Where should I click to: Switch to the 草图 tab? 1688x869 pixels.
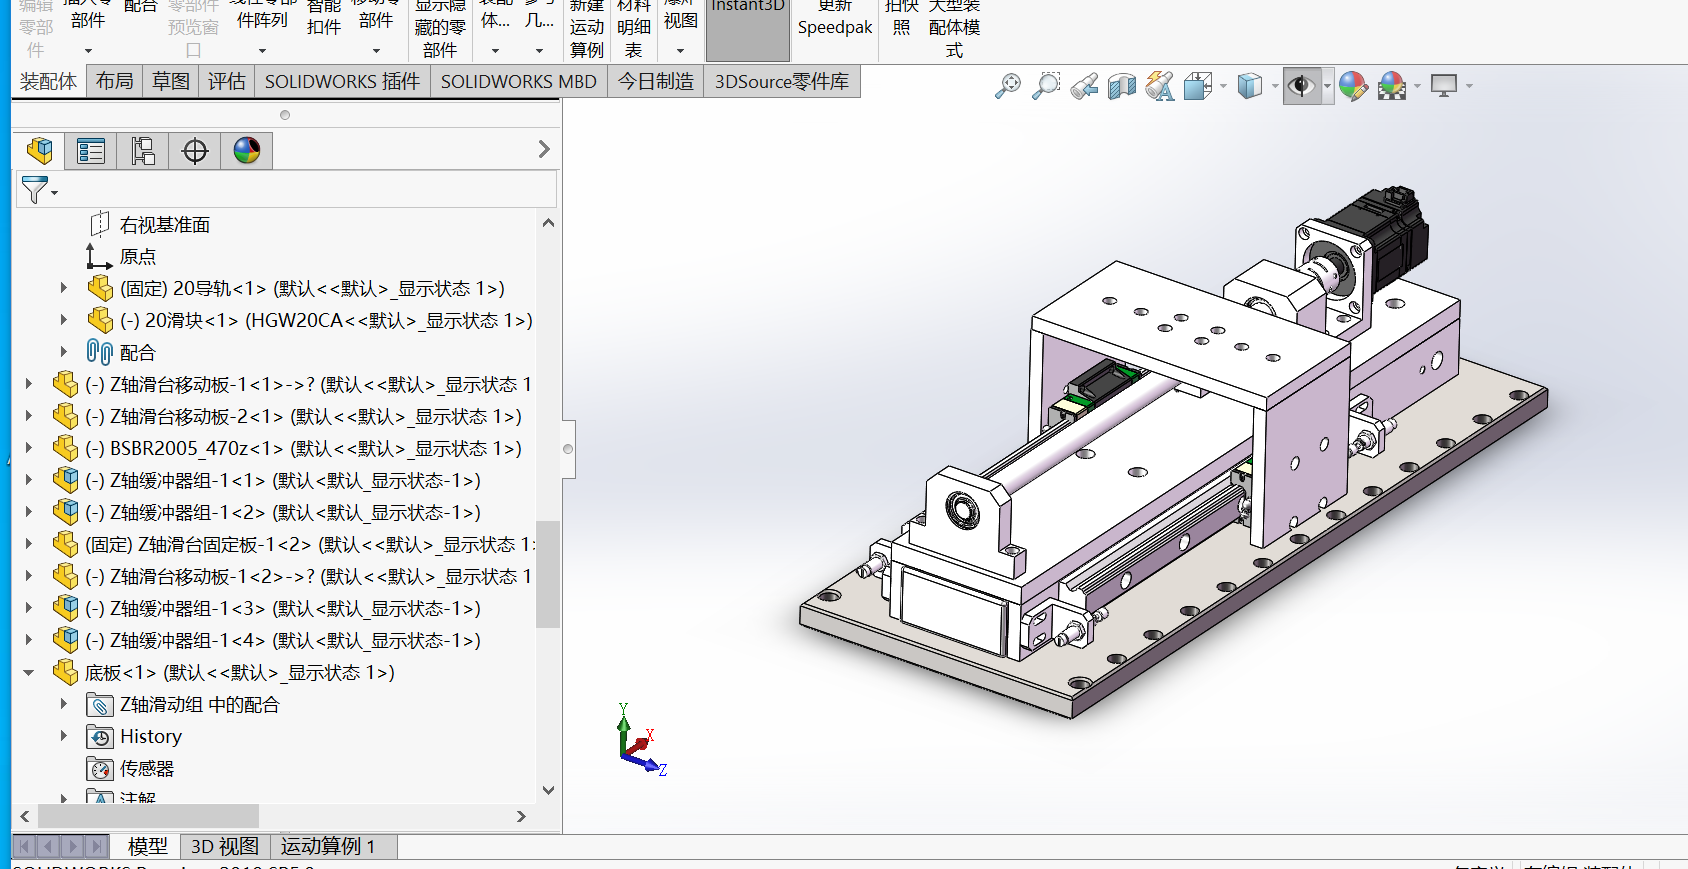(x=171, y=81)
